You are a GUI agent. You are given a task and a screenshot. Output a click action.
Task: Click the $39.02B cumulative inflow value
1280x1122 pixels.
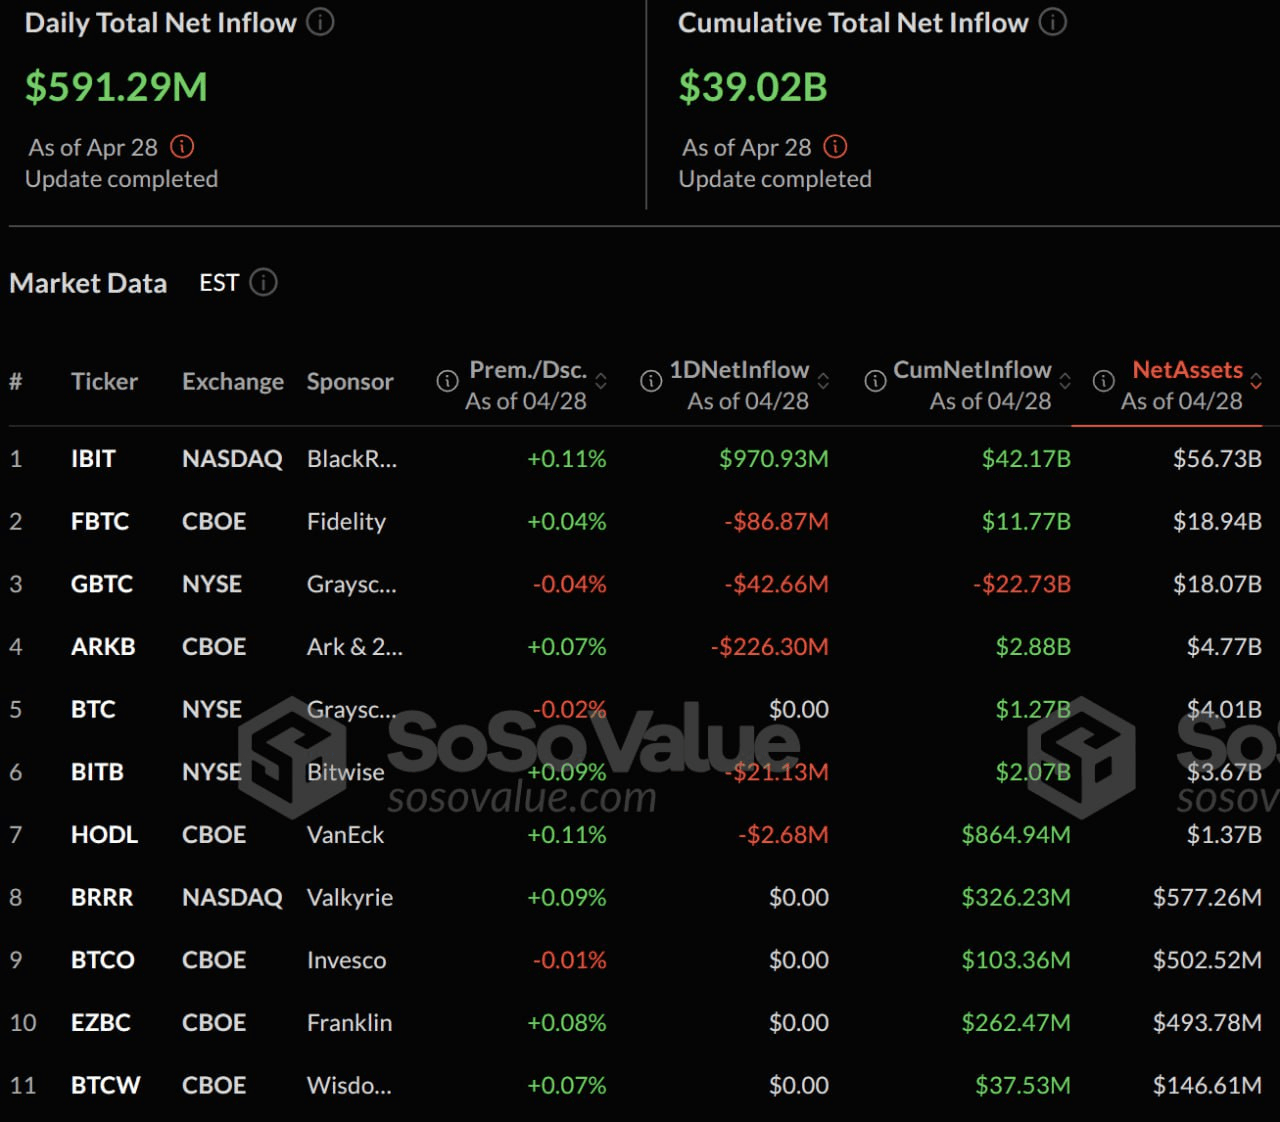tap(753, 87)
